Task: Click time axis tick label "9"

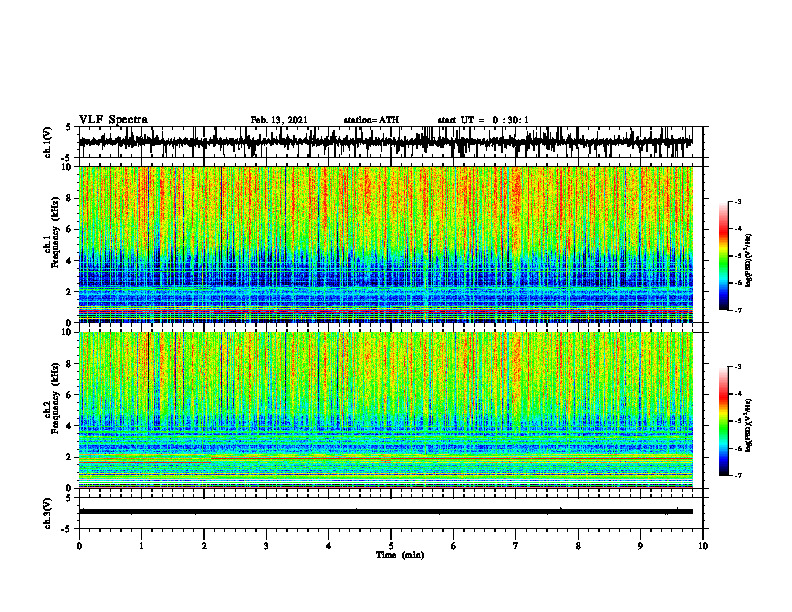Action: (640, 546)
